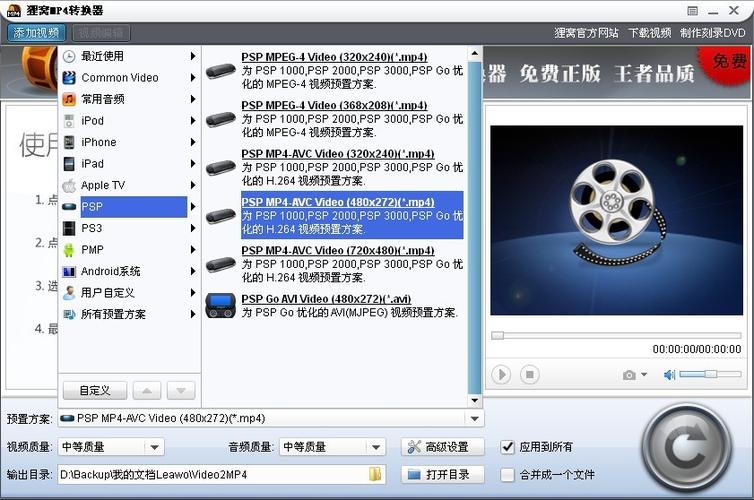The width and height of the screenshot is (754, 500).
Task: Open the 下载视频 link
Action: [x=650, y=33]
